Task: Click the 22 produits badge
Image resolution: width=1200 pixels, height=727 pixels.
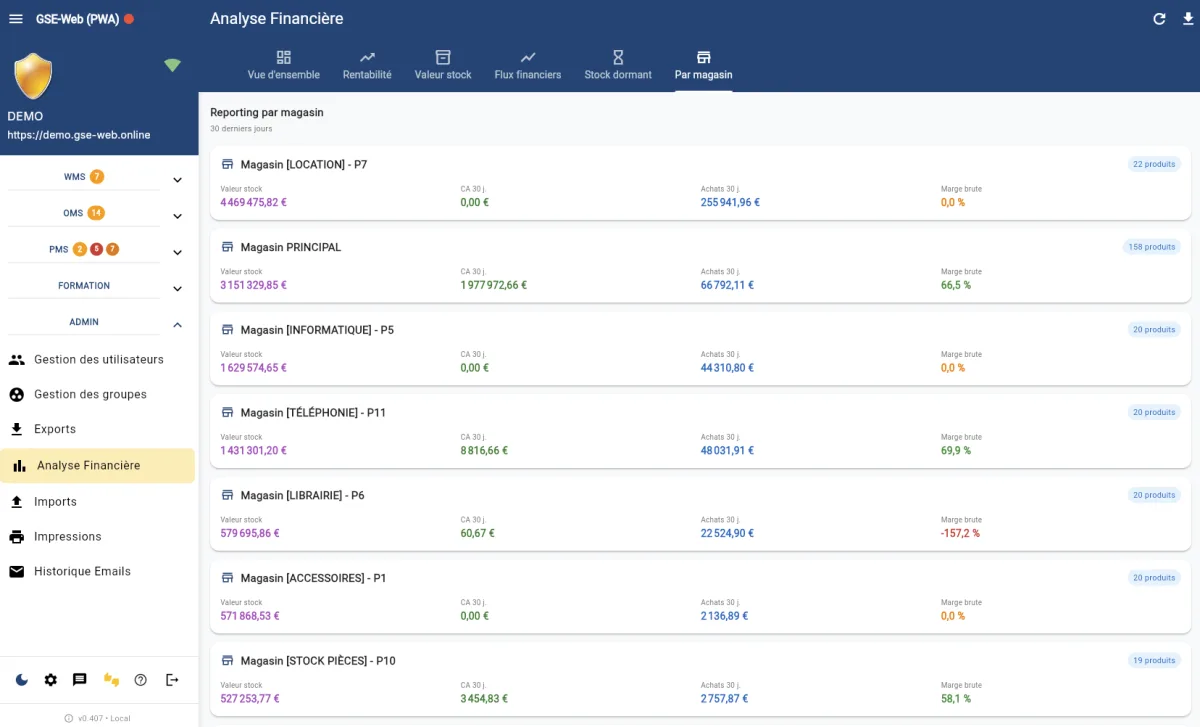Action: [1153, 164]
